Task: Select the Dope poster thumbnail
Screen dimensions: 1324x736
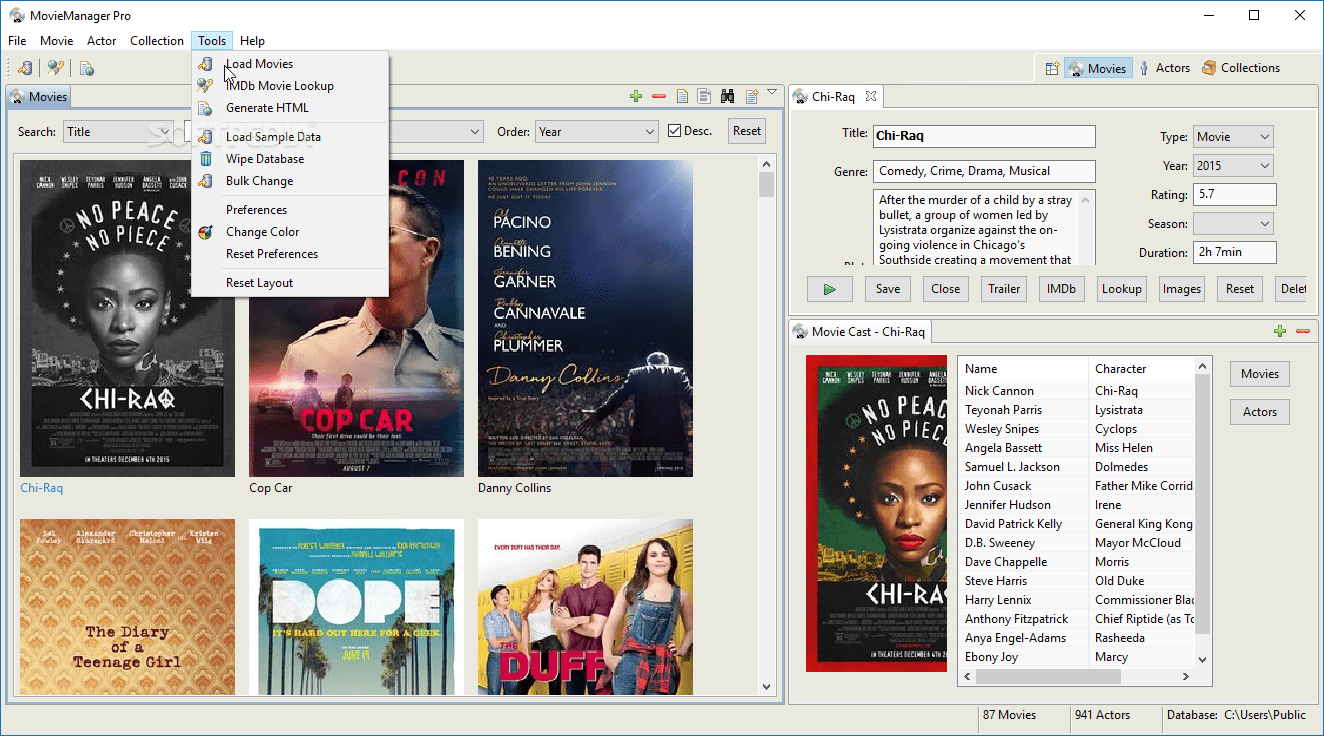Action: pos(356,606)
